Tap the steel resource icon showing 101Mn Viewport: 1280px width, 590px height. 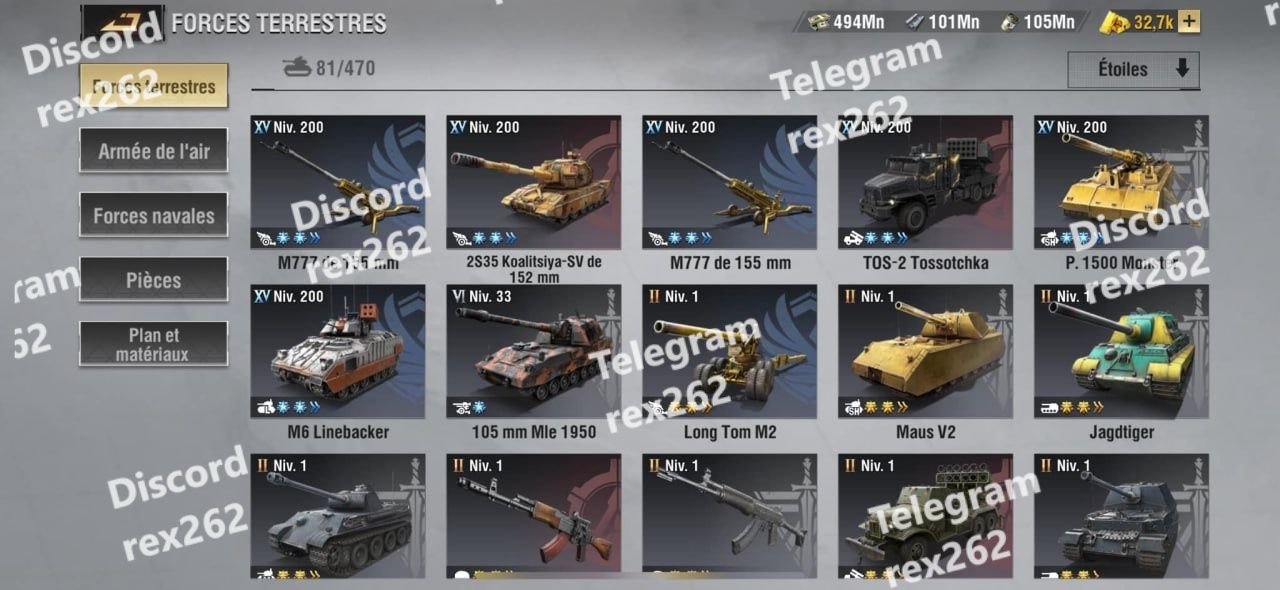[915, 21]
